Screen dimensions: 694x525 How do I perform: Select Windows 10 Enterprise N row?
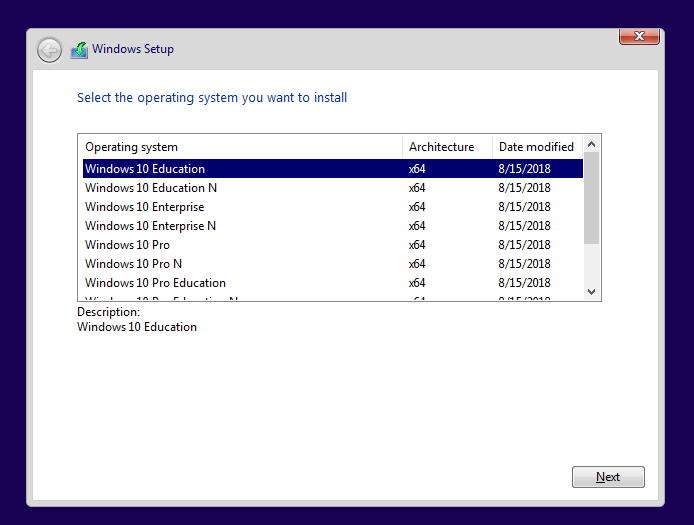[x=333, y=226]
